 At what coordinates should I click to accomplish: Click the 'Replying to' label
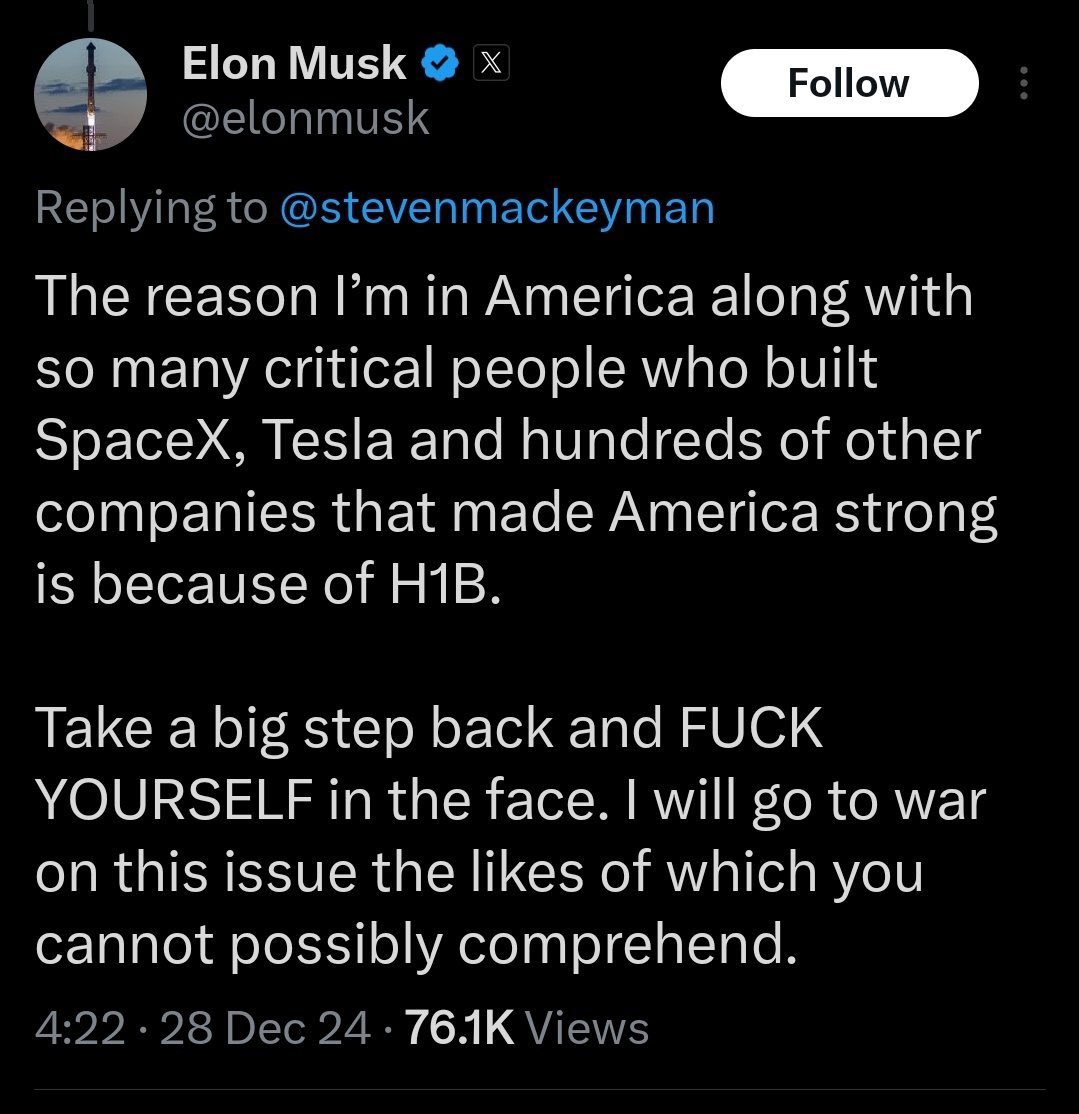click(152, 208)
